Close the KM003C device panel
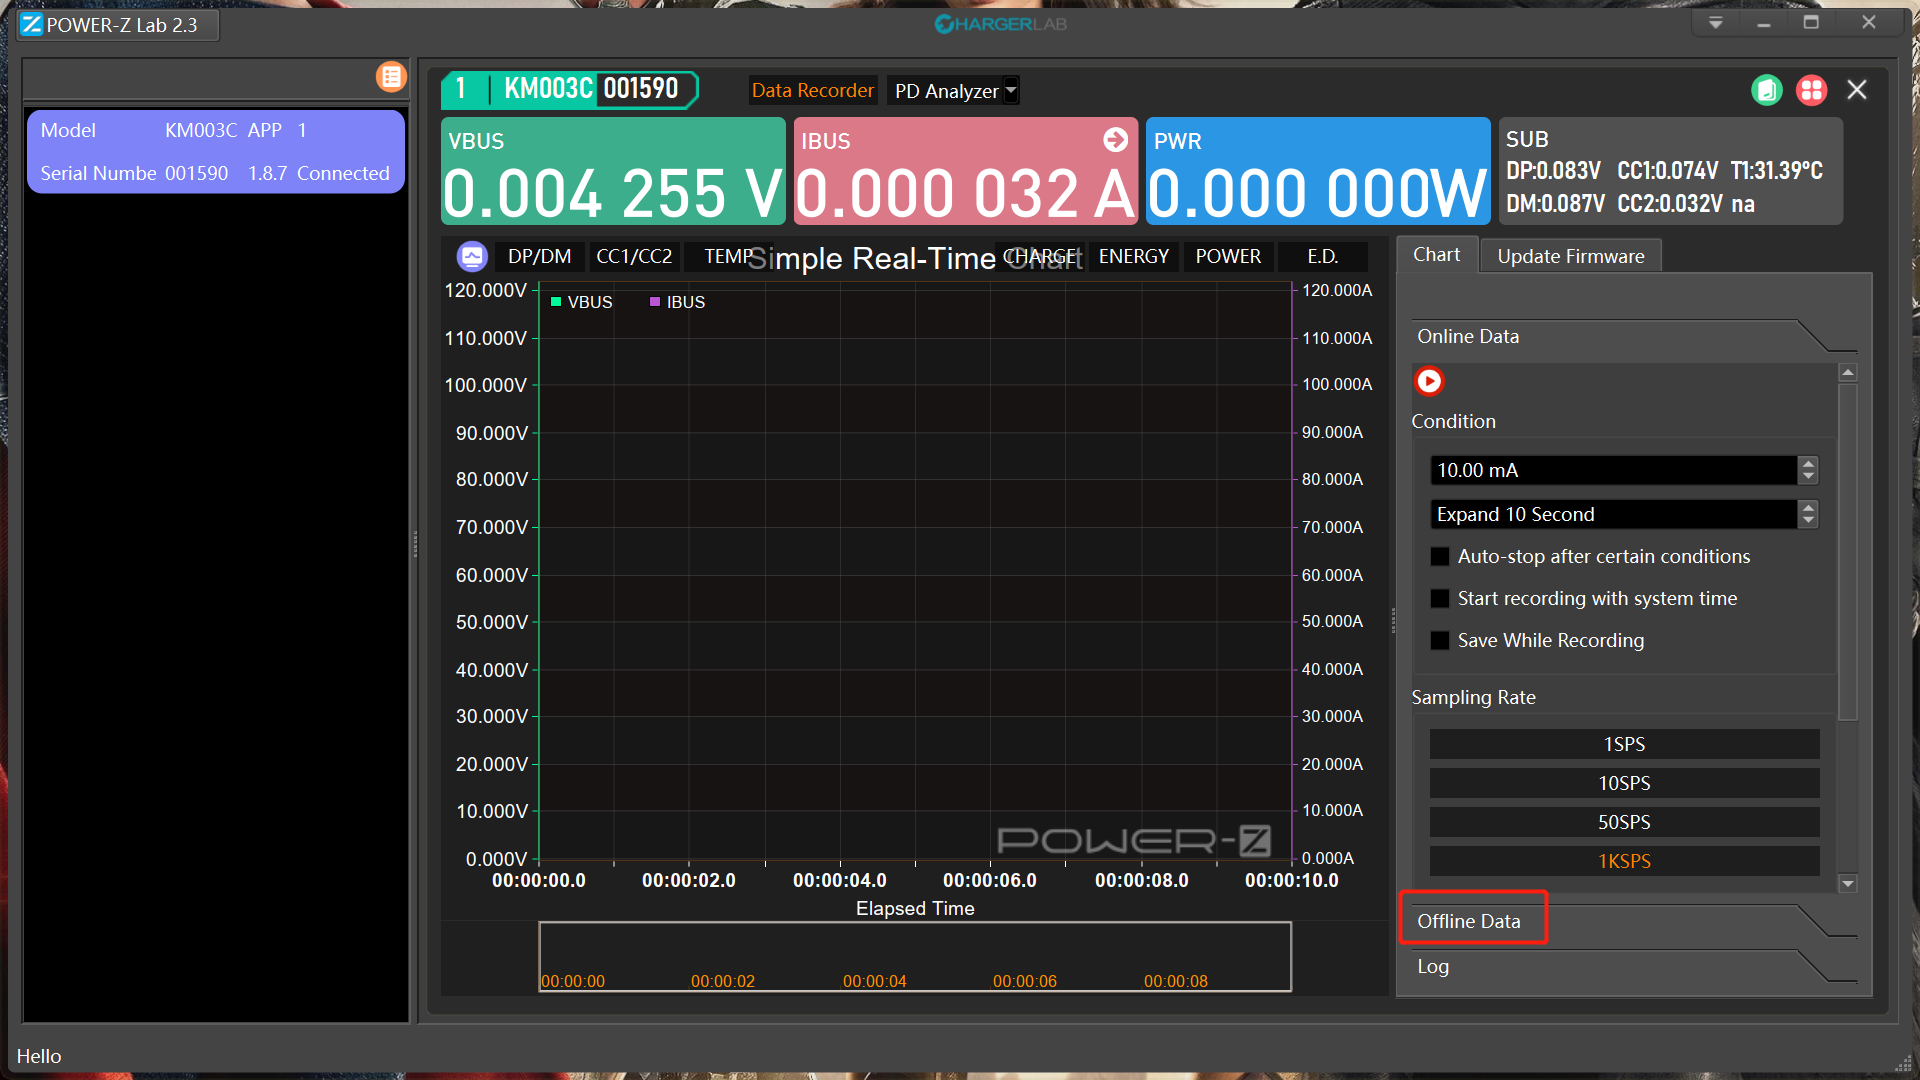Image resolution: width=1920 pixels, height=1080 pixels. tap(1857, 90)
